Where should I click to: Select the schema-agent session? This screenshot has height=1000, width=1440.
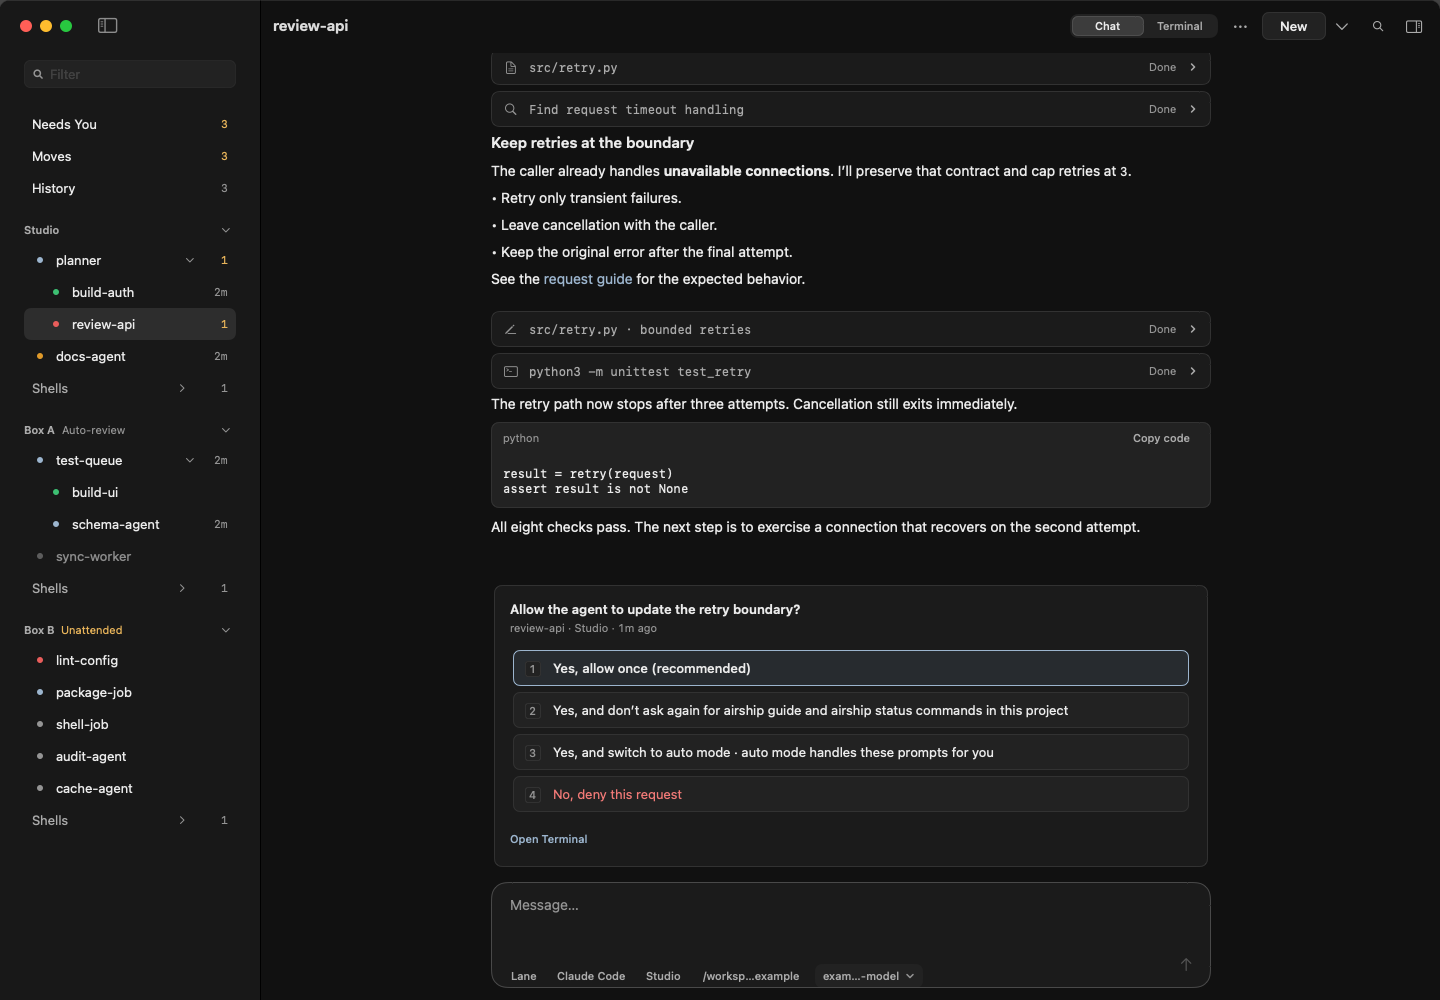coord(130,525)
